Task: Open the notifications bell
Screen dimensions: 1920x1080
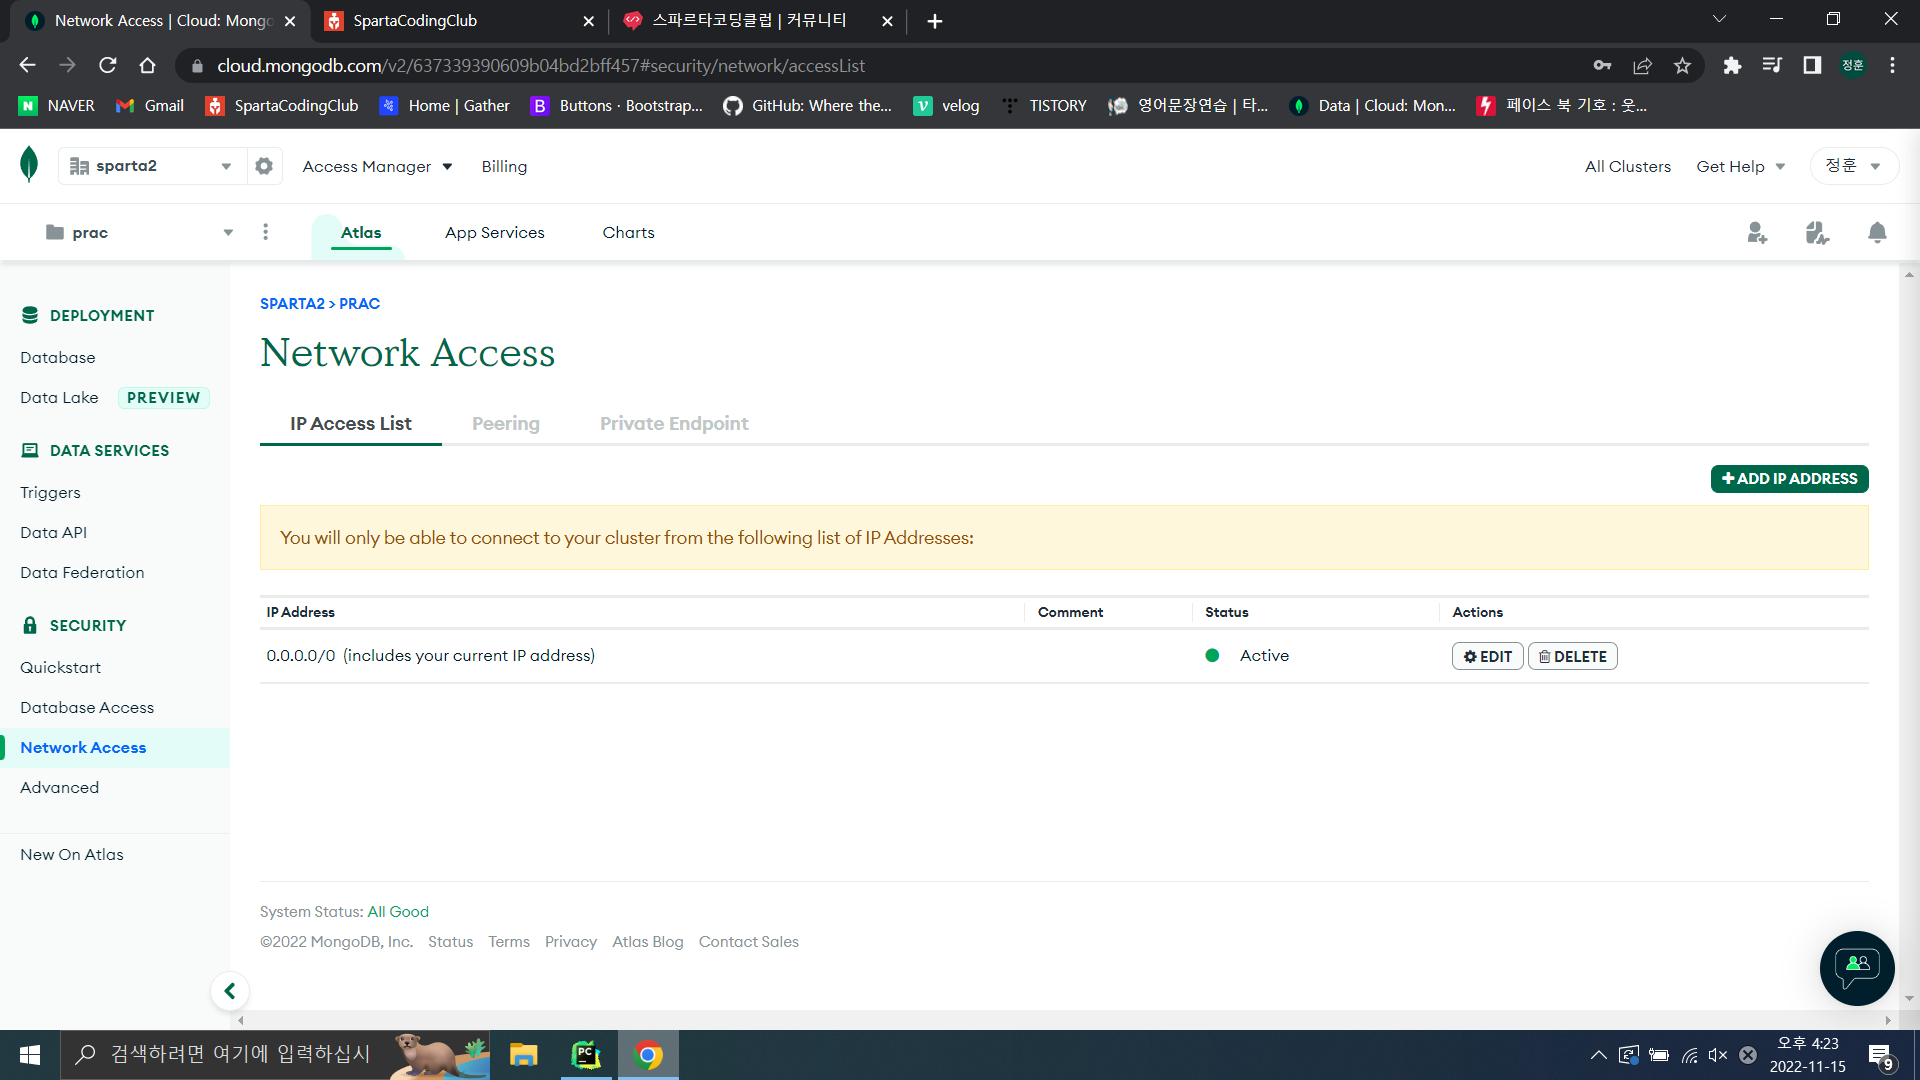Action: (x=1877, y=233)
